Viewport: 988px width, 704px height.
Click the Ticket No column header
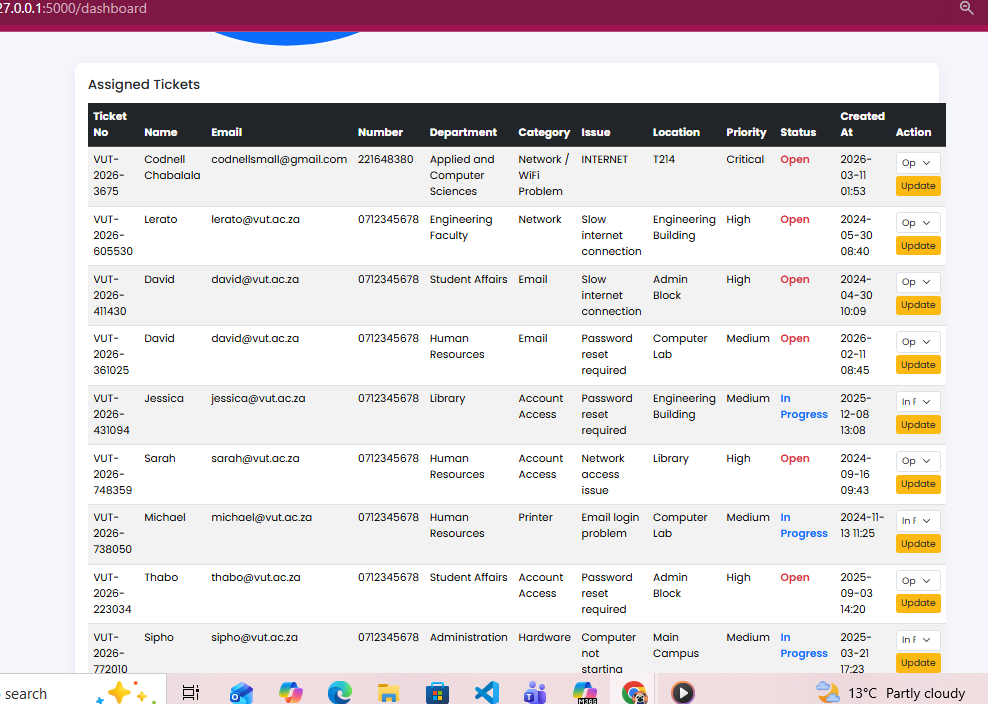(x=110, y=124)
